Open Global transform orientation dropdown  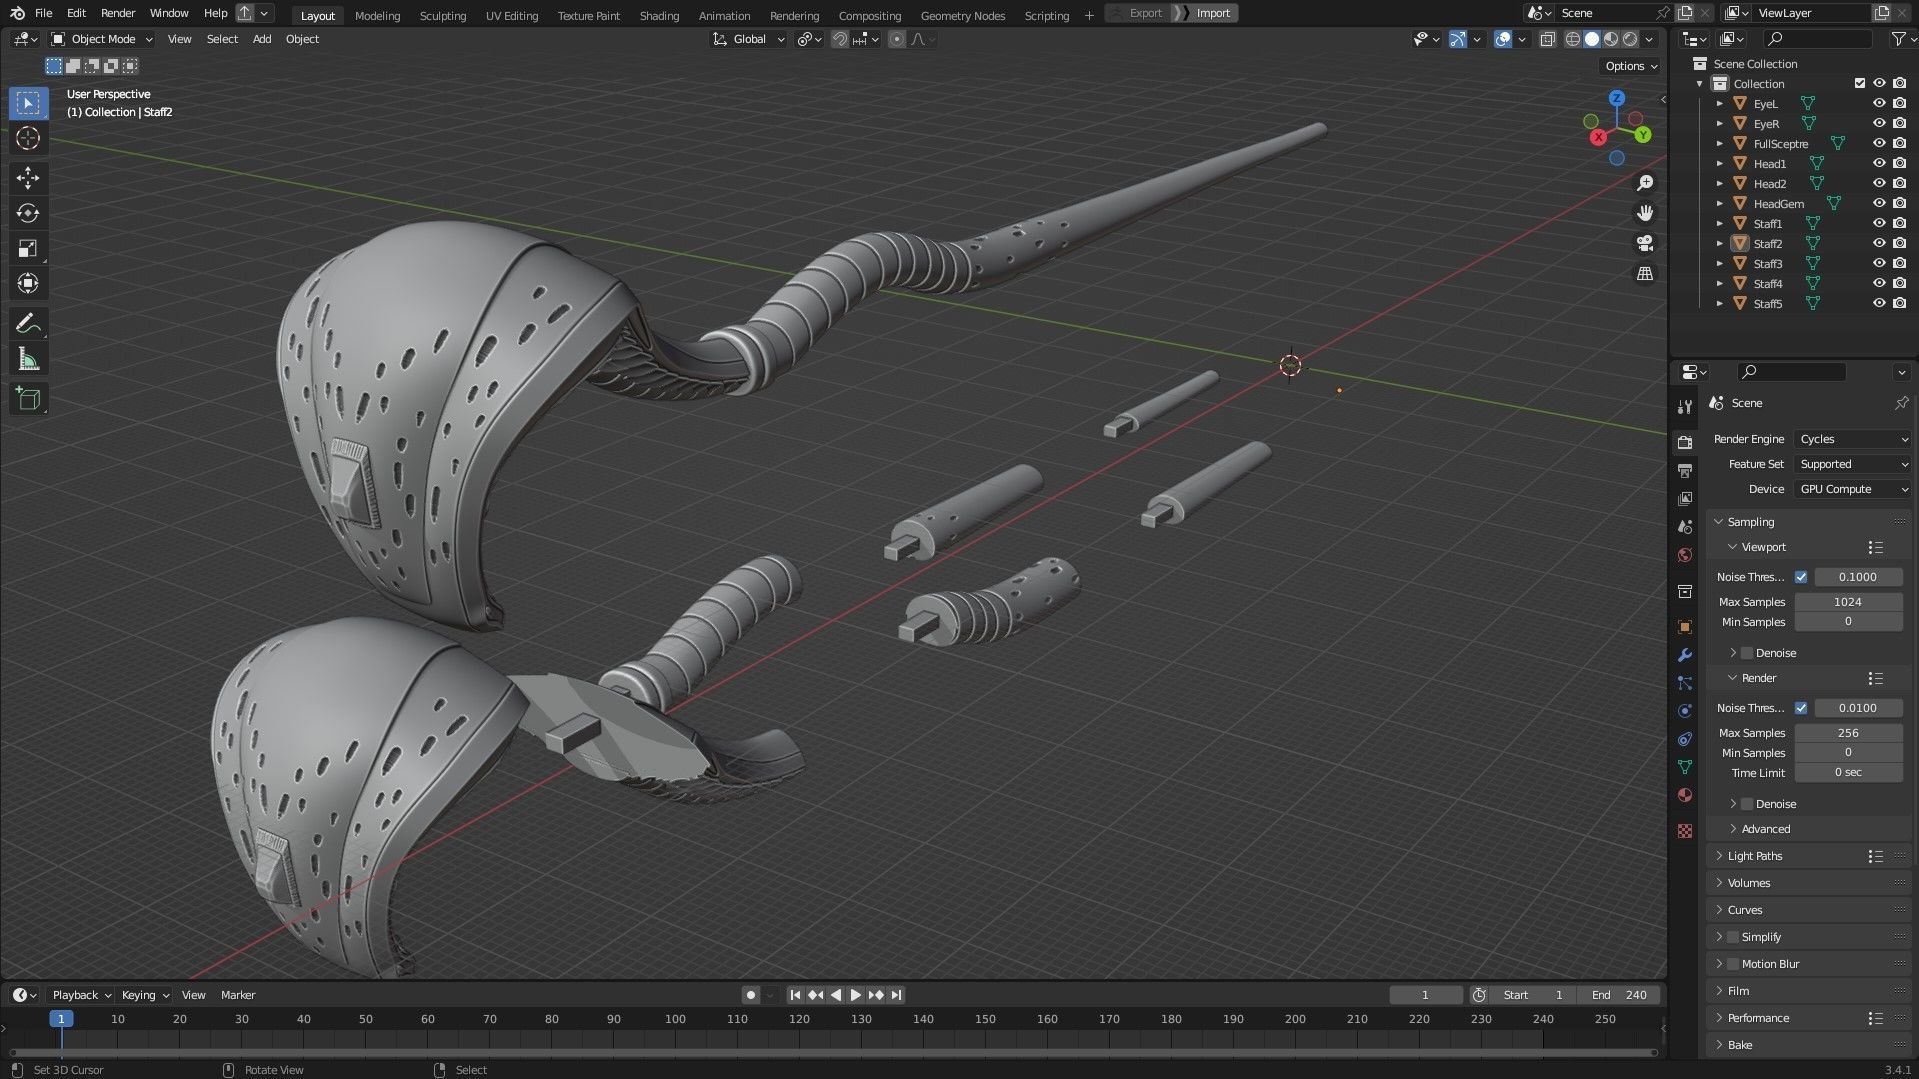749,39
